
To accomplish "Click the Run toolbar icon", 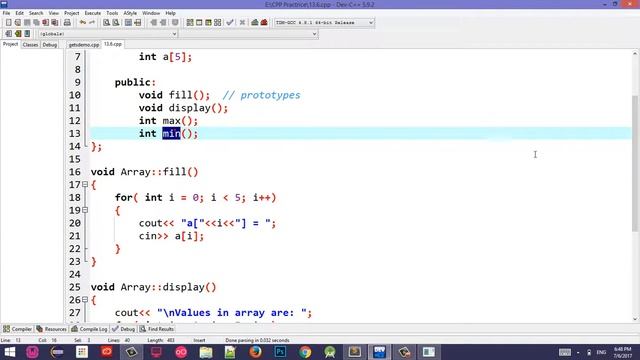I will [199, 22].
